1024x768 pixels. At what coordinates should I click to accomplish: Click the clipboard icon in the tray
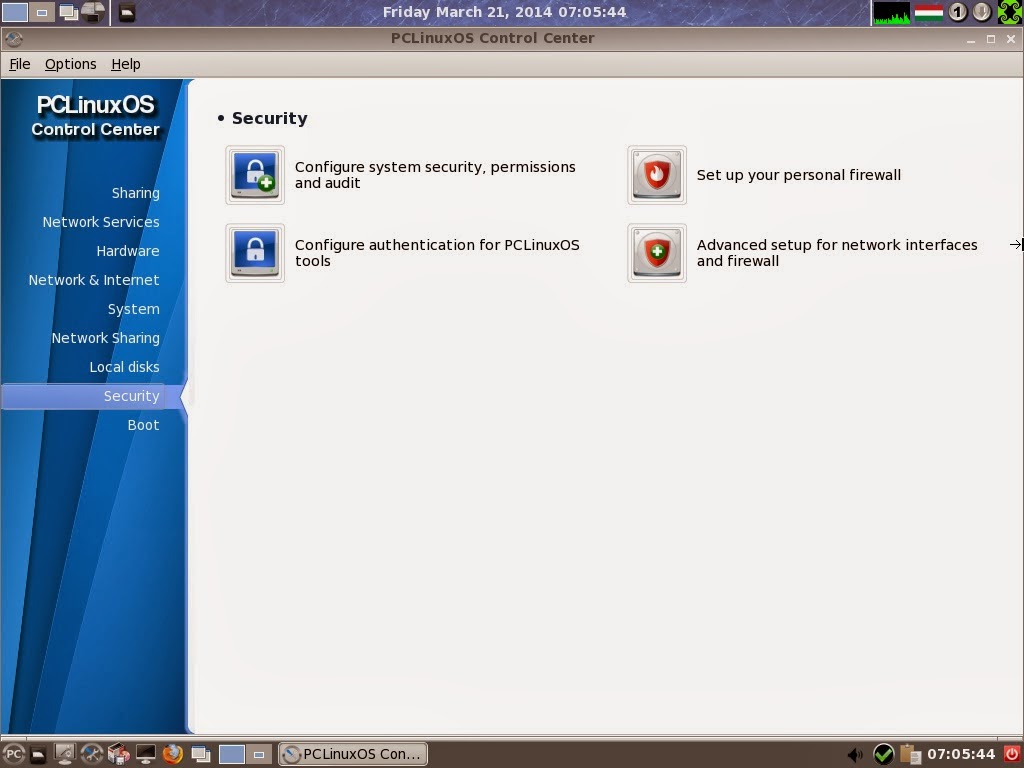tap(910, 754)
